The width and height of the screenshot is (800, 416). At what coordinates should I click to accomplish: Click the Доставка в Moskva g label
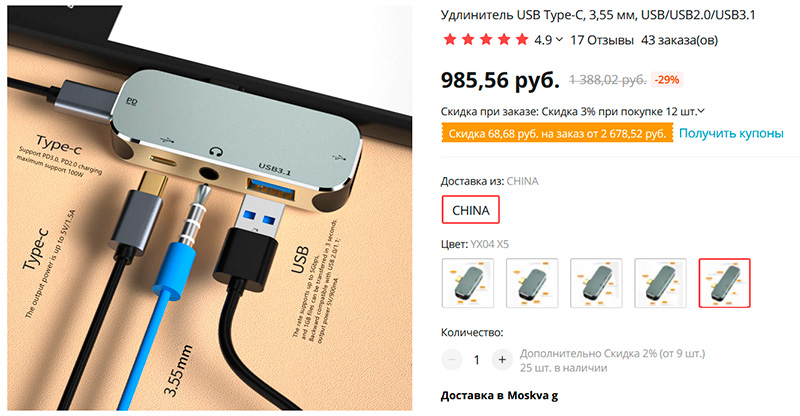coord(499,396)
